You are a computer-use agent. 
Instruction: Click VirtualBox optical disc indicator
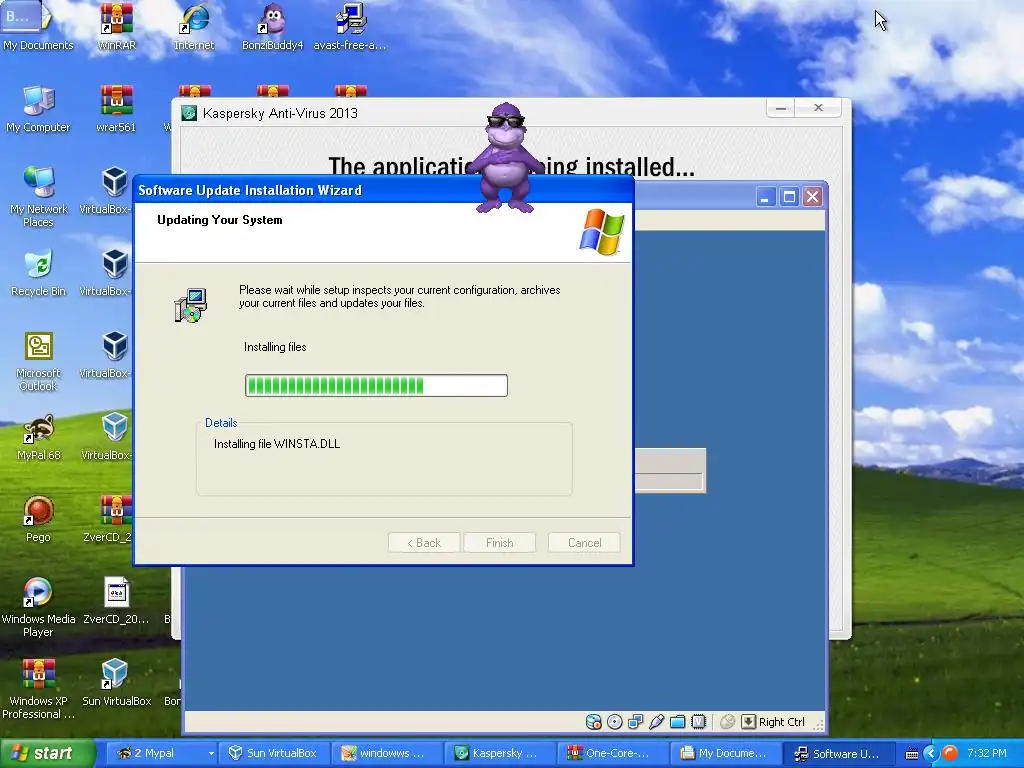(x=615, y=722)
